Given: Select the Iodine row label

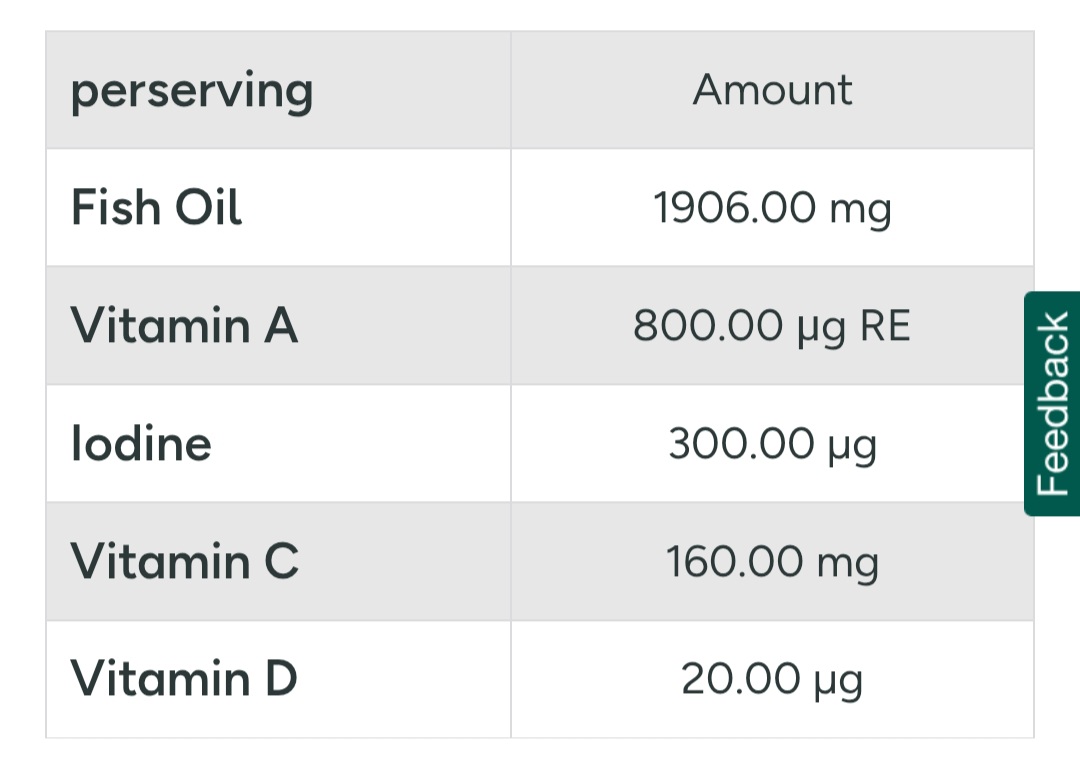Looking at the screenshot, I should point(141,444).
